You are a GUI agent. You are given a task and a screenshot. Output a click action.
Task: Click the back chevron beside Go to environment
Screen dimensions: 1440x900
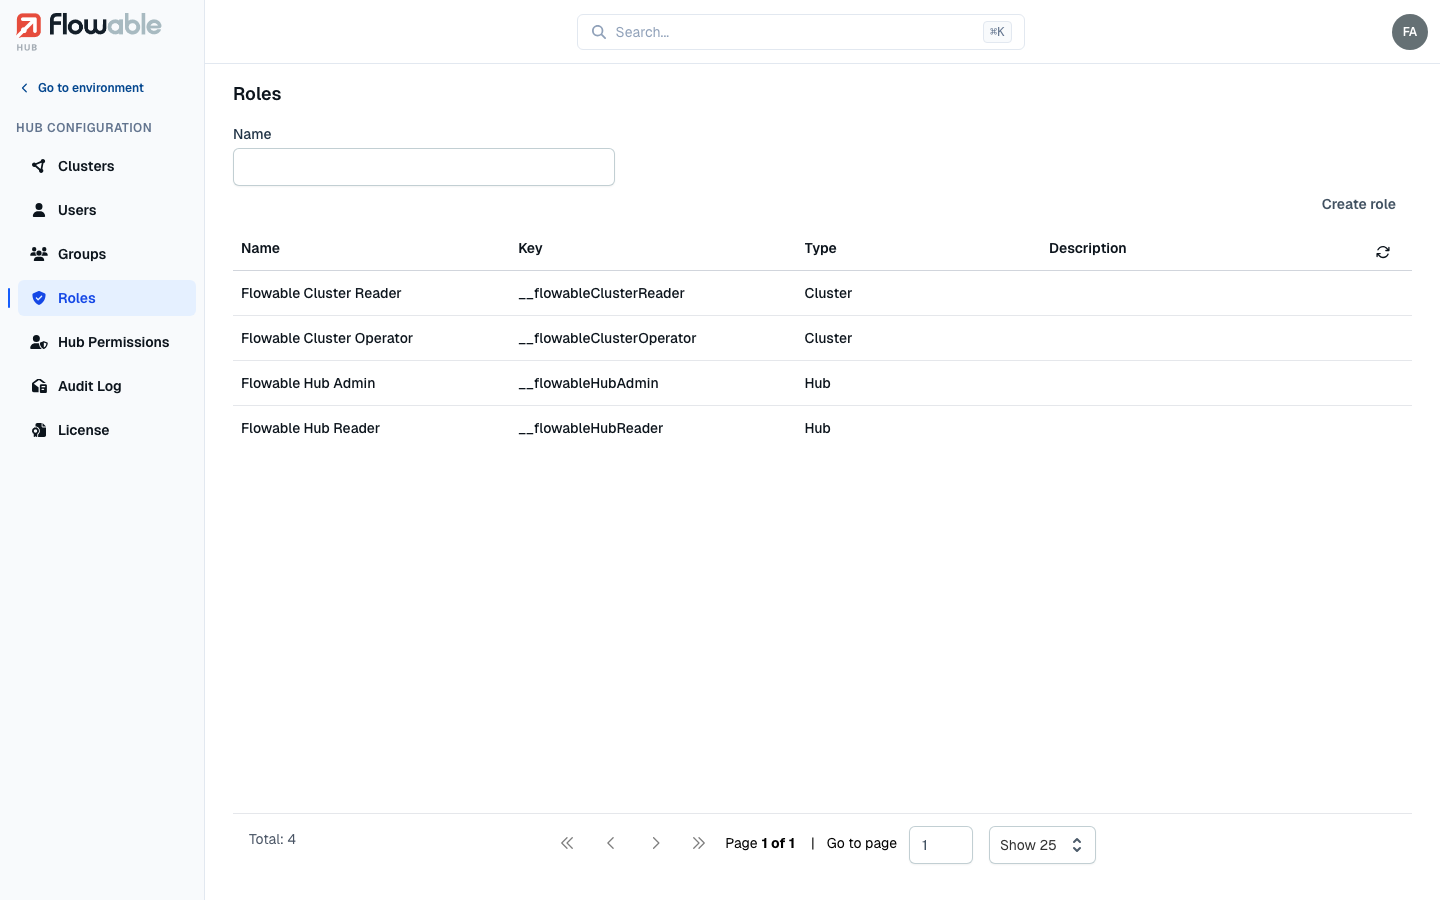coord(25,88)
